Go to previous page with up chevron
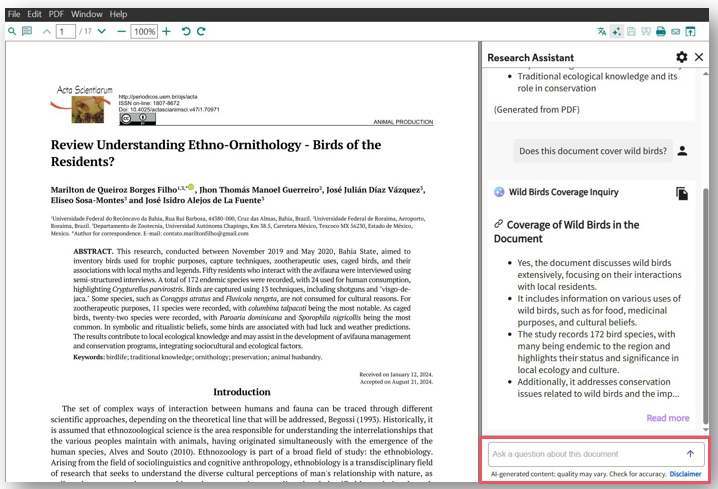The height and width of the screenshot is (489, 718). [47, 32]
